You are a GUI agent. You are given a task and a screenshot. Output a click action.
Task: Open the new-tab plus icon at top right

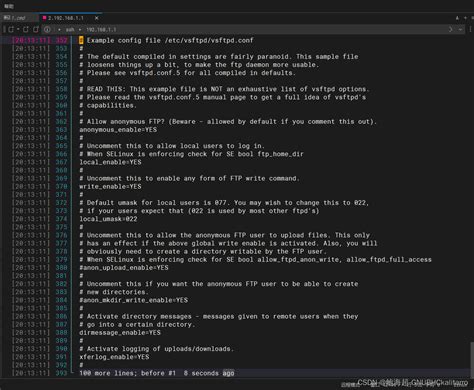click(465, 18)
